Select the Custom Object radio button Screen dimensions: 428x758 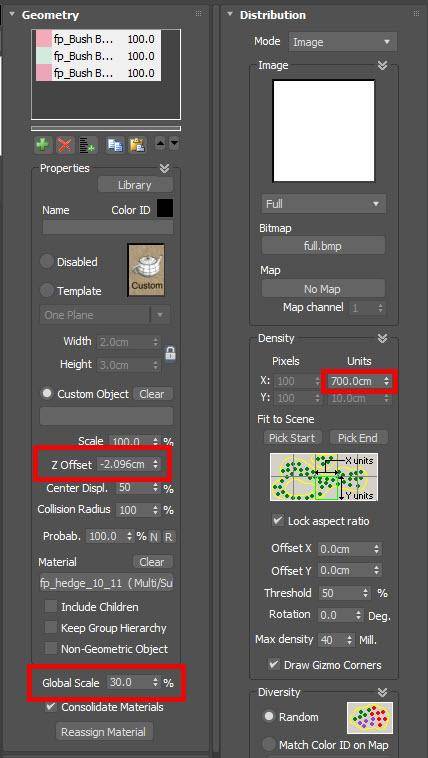click(47, 394)
